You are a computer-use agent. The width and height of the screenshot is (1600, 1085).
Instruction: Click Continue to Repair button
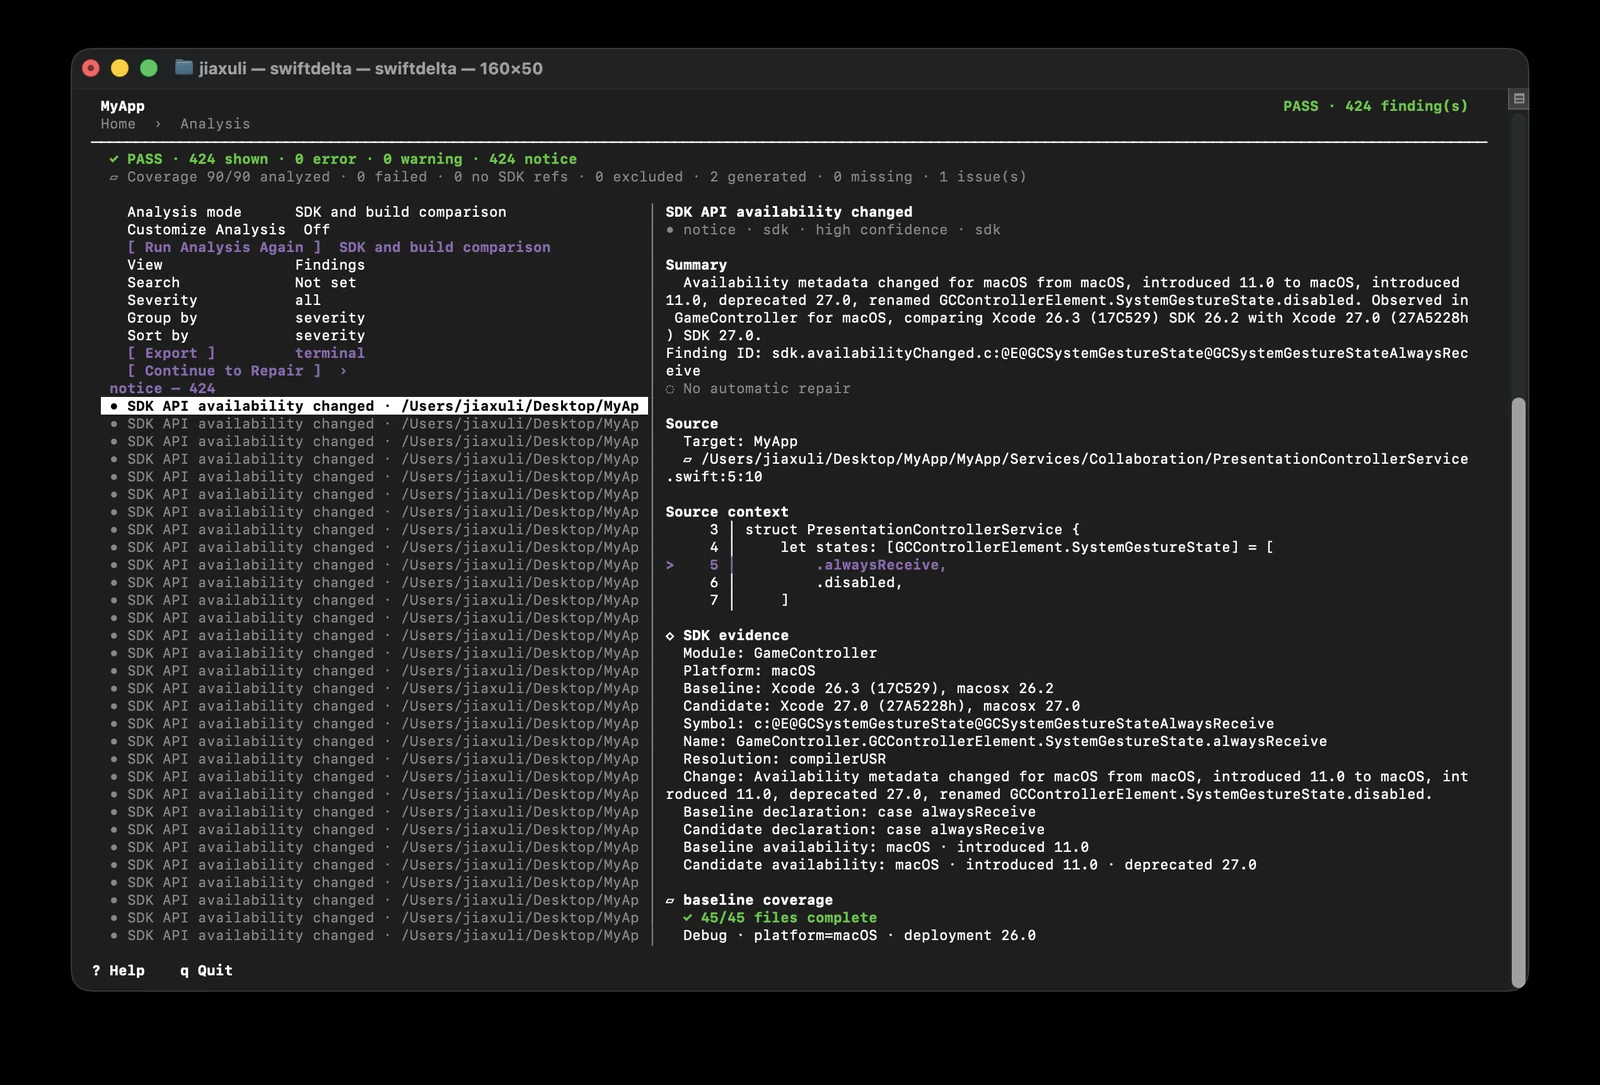point(224,371)
